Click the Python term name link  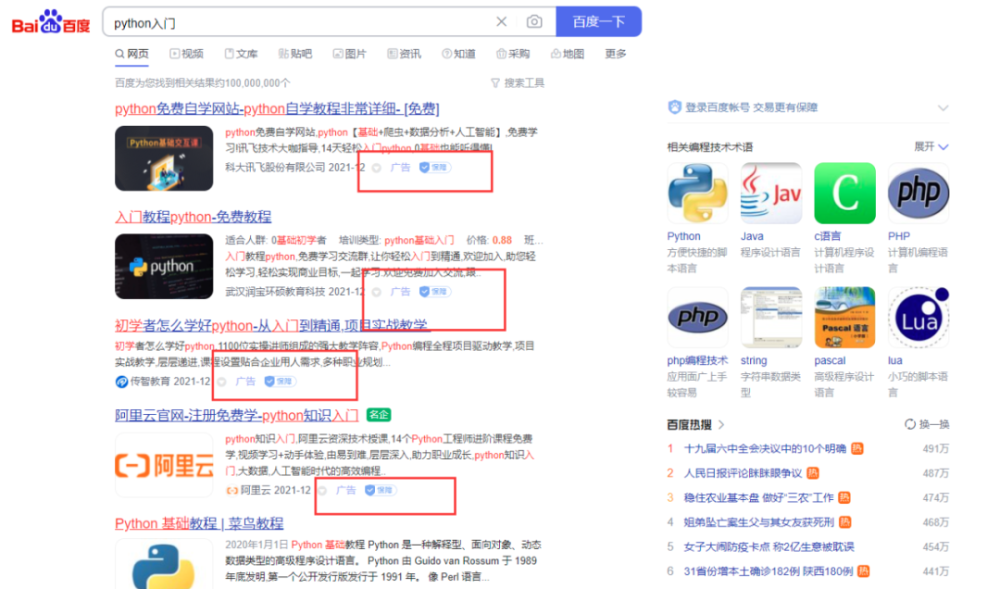click(x=684, y=236)
